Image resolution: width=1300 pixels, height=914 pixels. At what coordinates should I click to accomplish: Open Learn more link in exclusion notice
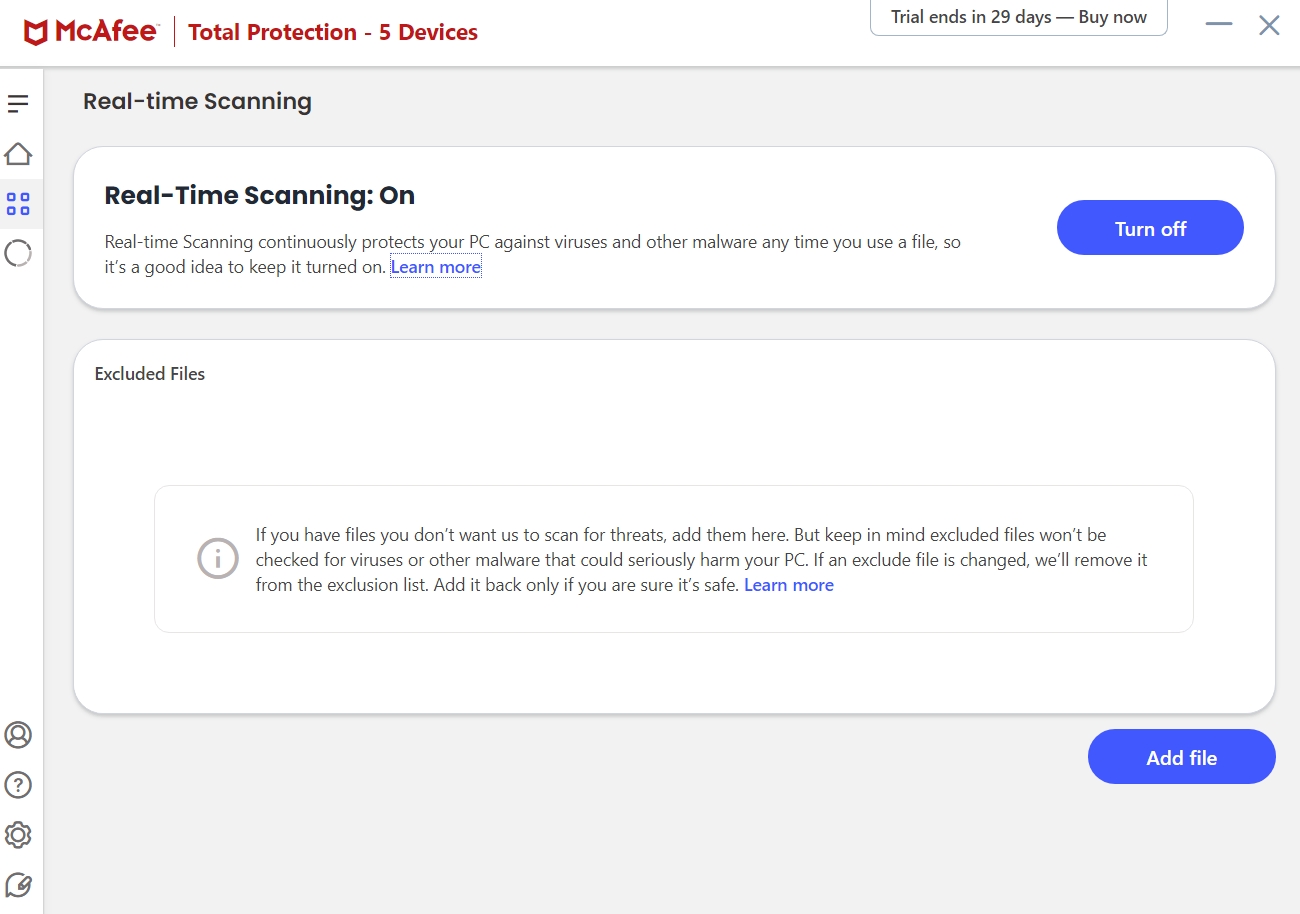[x=789, y=585]
